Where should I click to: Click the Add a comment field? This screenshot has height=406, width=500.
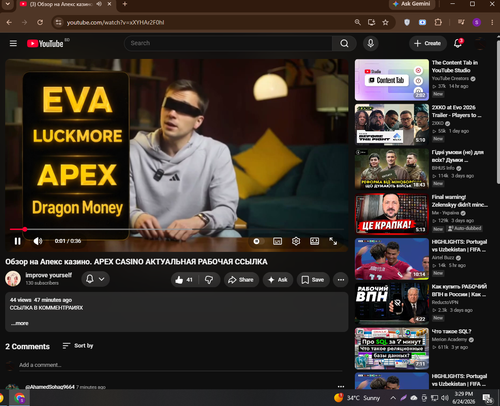(x=180, y=365)
